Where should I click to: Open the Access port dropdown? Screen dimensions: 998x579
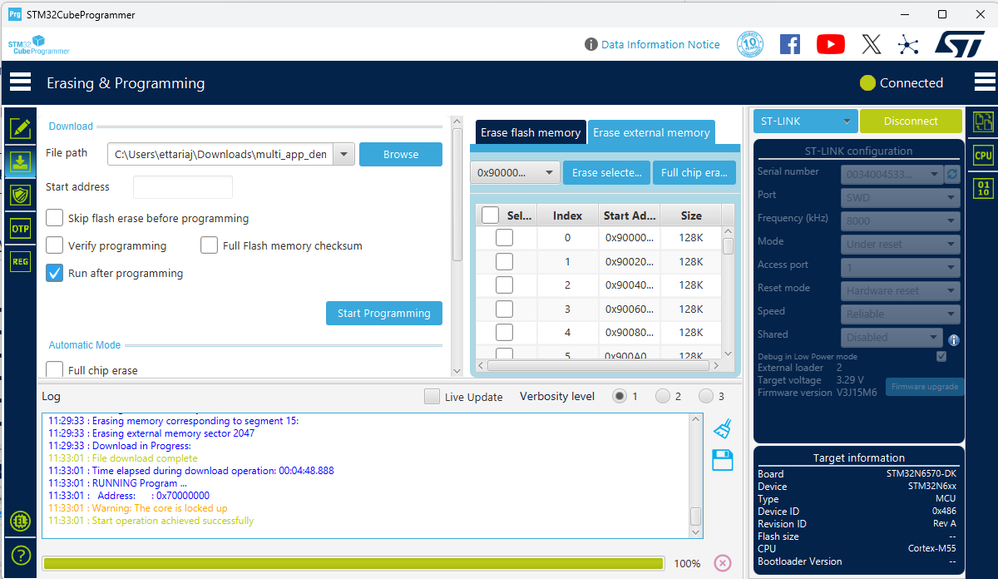pyautogui.click(x=900, y=267)
